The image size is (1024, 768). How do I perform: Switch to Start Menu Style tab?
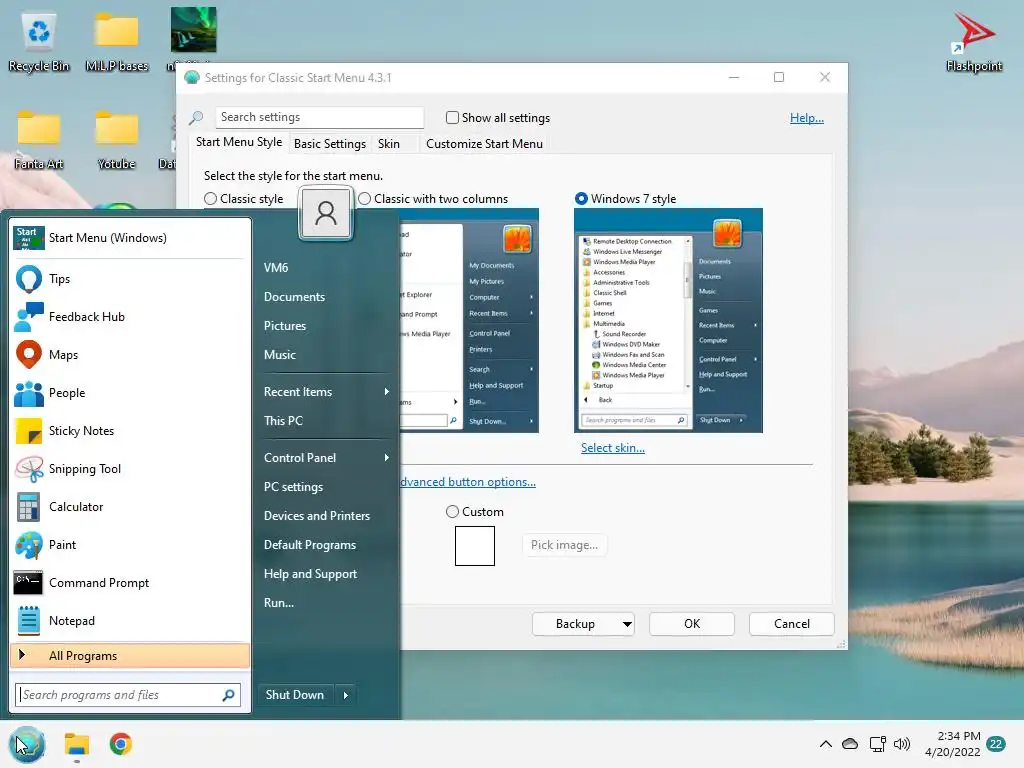click(x=239, y=142)
